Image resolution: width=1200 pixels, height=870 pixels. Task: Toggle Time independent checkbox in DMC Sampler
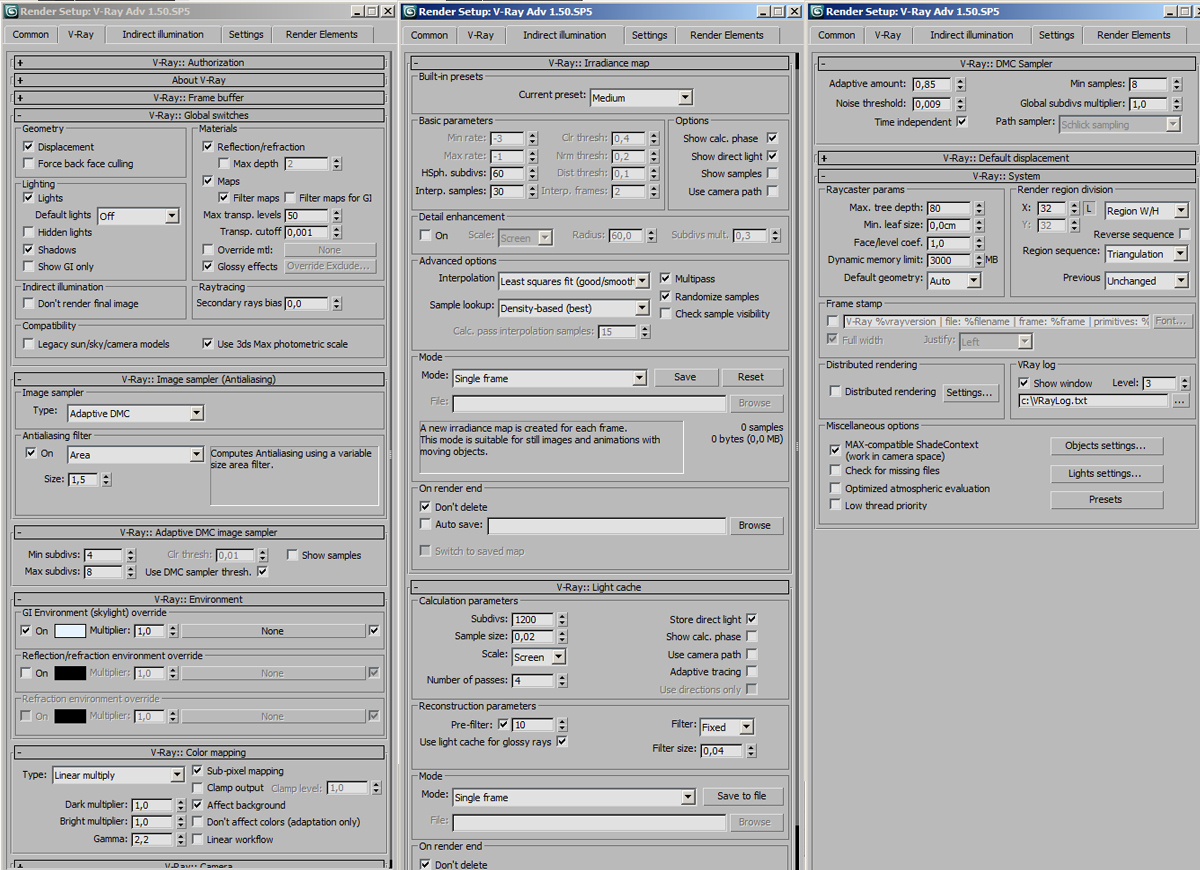[962, 122]
